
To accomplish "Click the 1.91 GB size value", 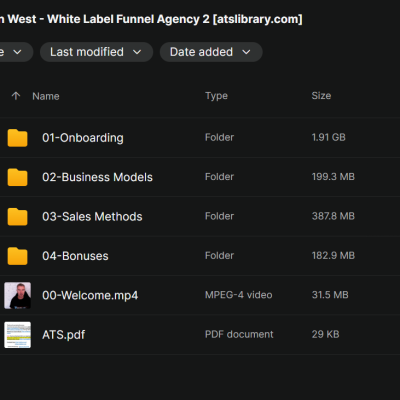I will coord(328,137).
